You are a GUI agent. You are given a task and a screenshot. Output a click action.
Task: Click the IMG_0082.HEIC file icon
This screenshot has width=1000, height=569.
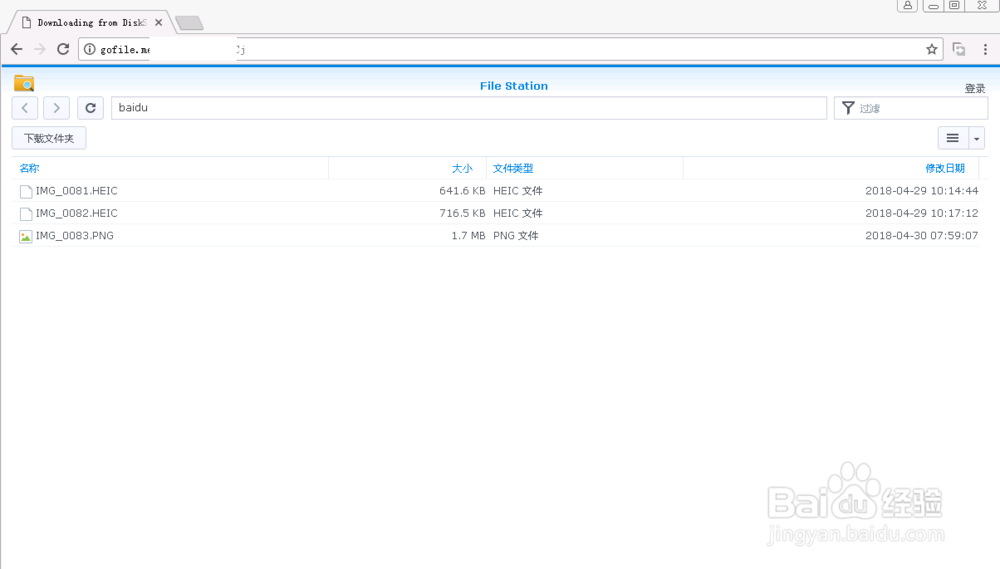click(26, 214)
